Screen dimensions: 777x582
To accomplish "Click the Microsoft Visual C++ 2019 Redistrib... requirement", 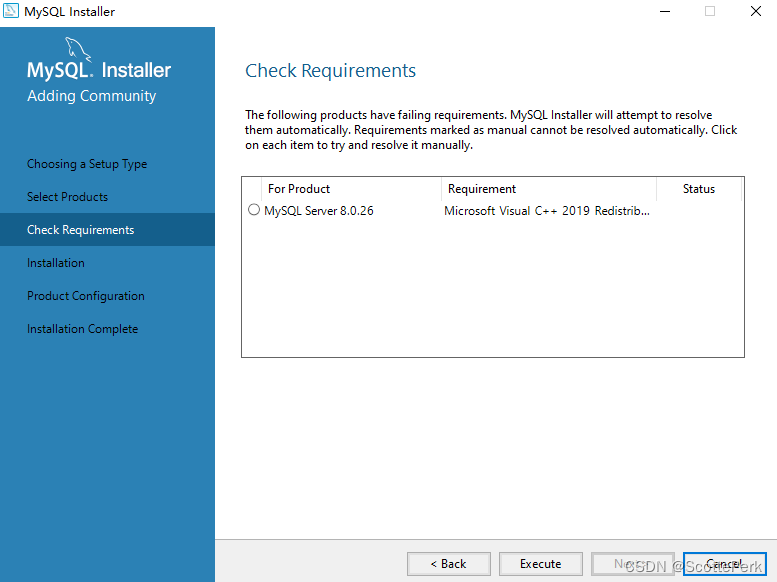I will [547, 211].
